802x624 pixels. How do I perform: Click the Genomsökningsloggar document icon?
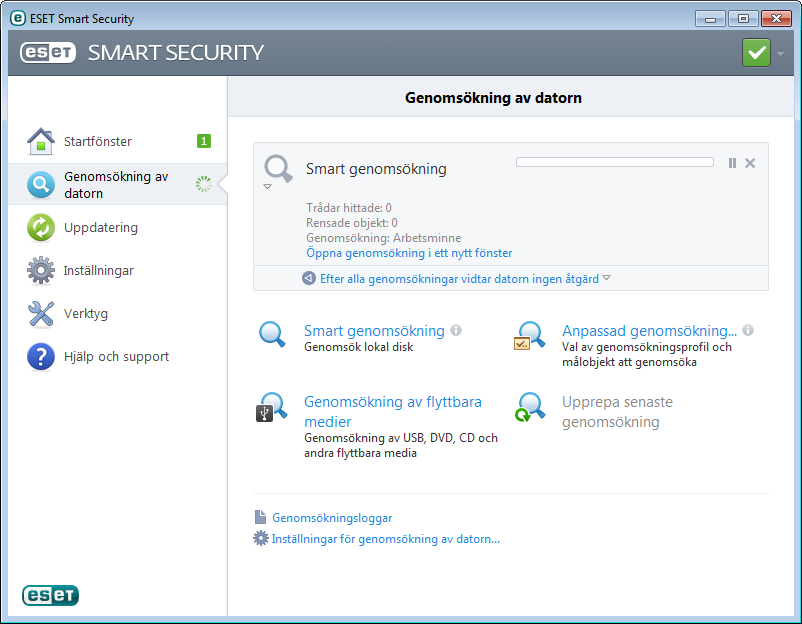point(260,517)
